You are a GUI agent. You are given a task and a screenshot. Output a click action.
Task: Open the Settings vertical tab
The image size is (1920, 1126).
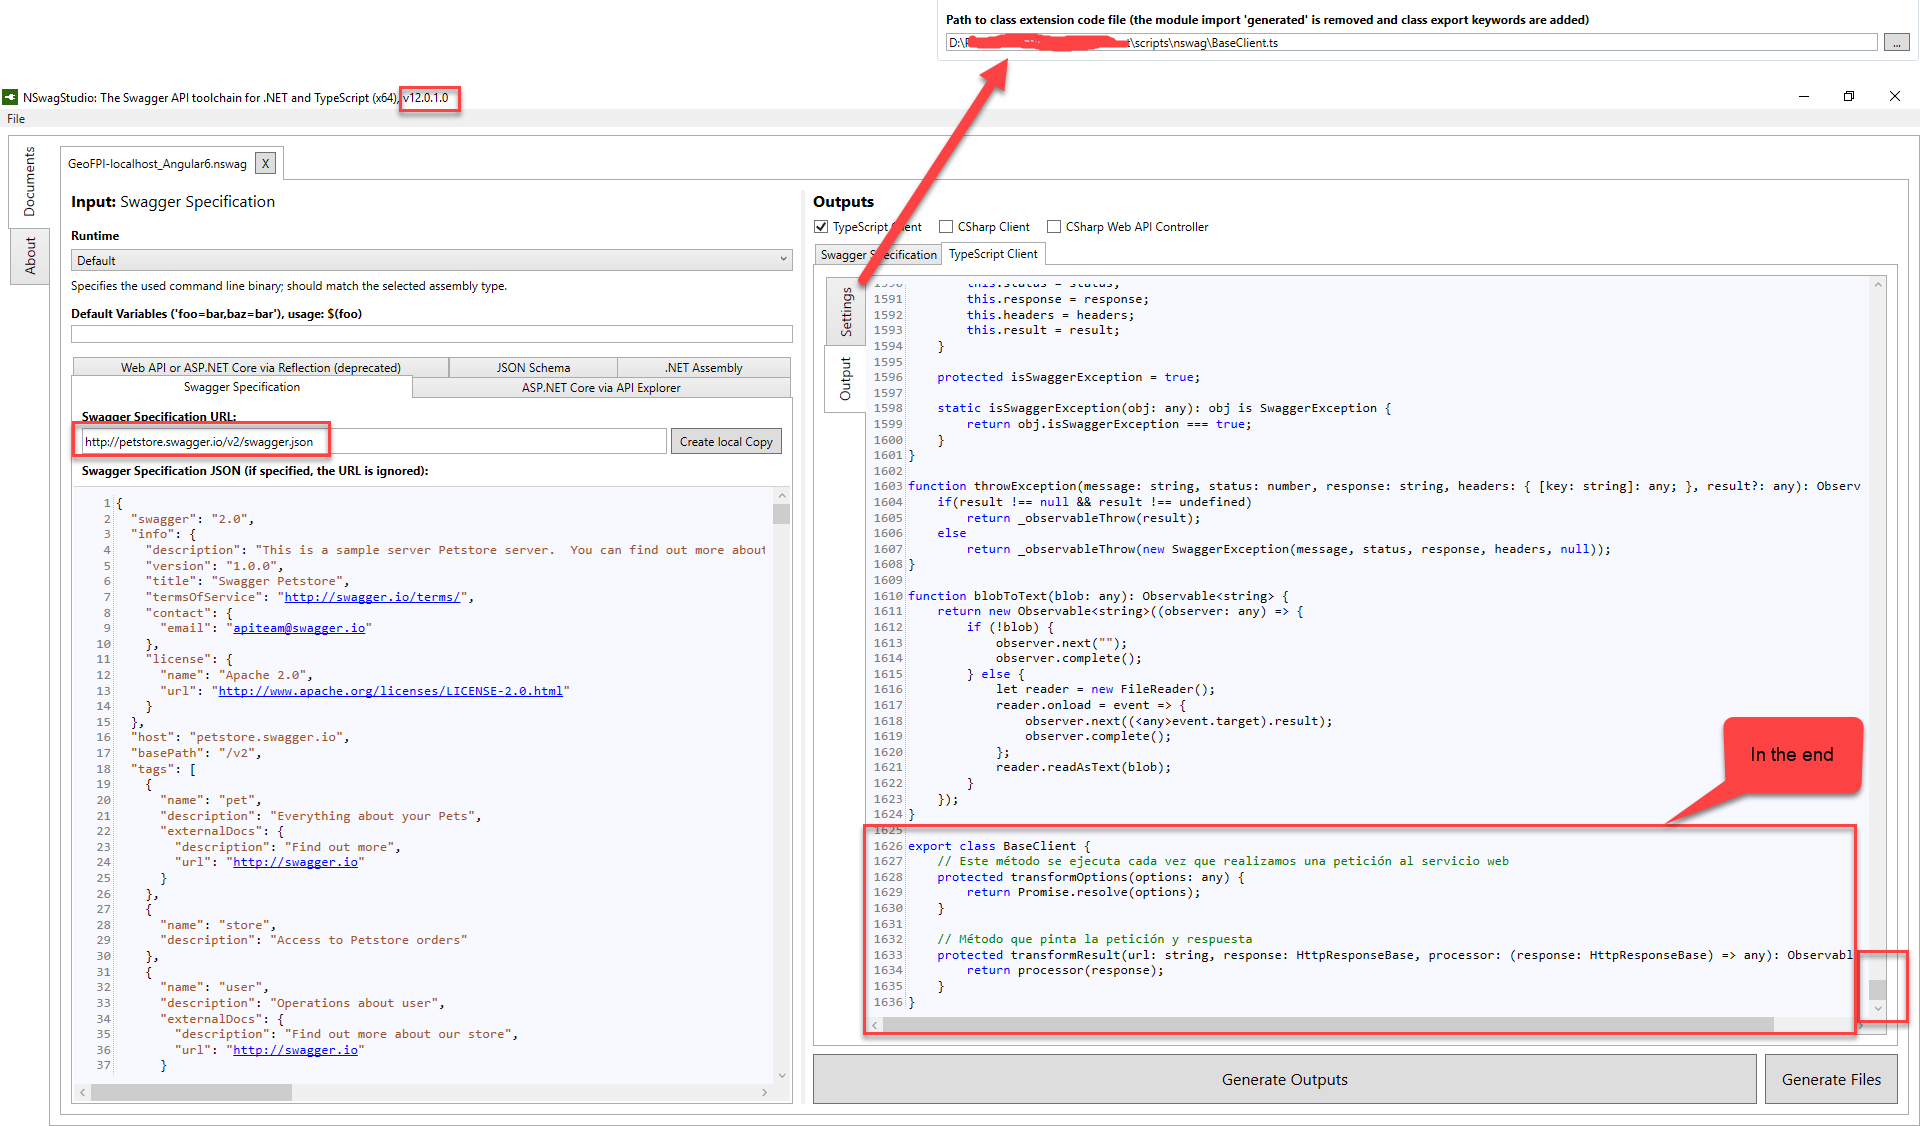tap(845, 311)
